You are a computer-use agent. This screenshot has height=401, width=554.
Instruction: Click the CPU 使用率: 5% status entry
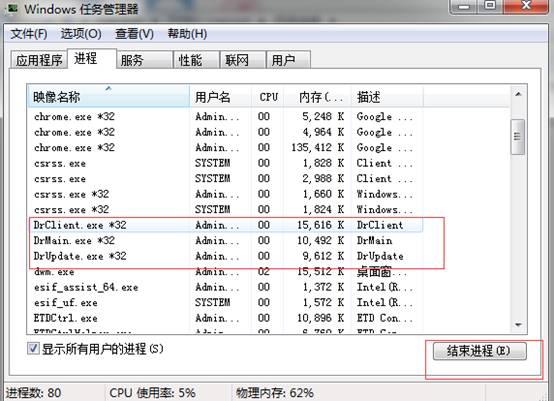click(152, 393)
